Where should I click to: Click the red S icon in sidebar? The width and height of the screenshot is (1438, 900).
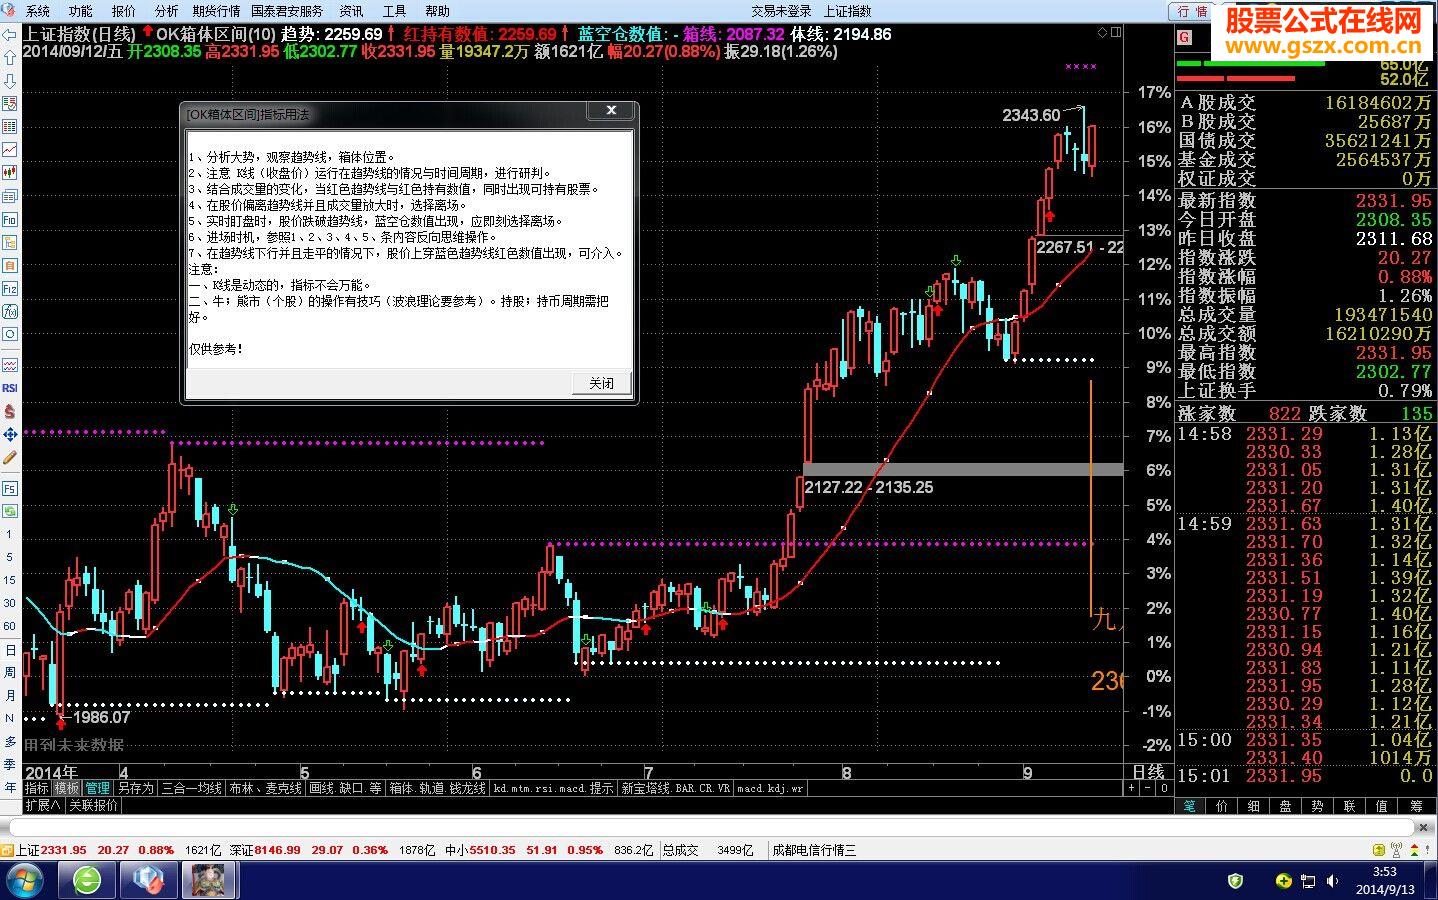10,411
